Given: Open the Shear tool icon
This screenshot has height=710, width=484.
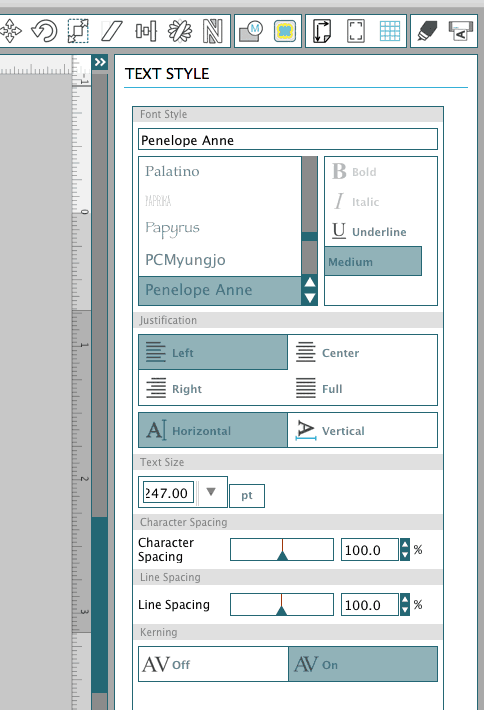Looking at the screenshot, I should (111, 31).
